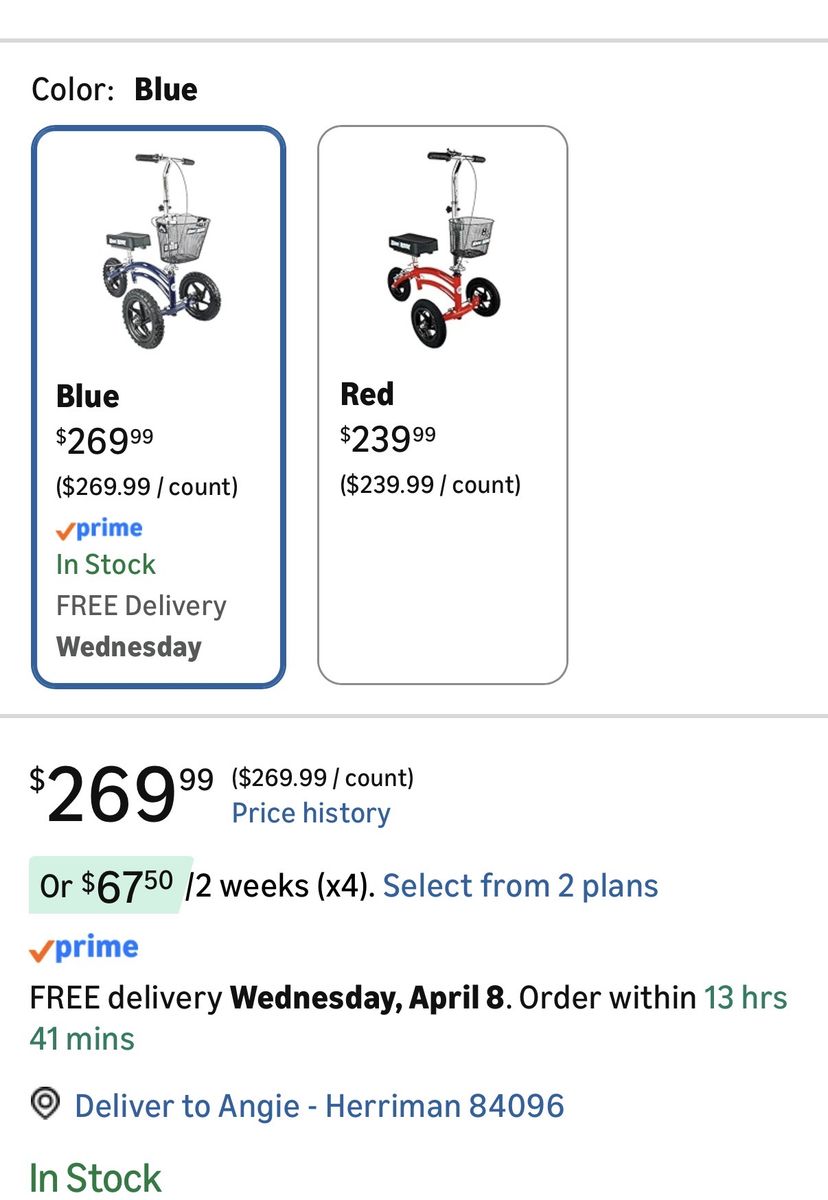Image resolution: width=828 pixels, height=1200 pixels.
Task: Click the prime logo above delivery date
Action: tap(84, 948)
